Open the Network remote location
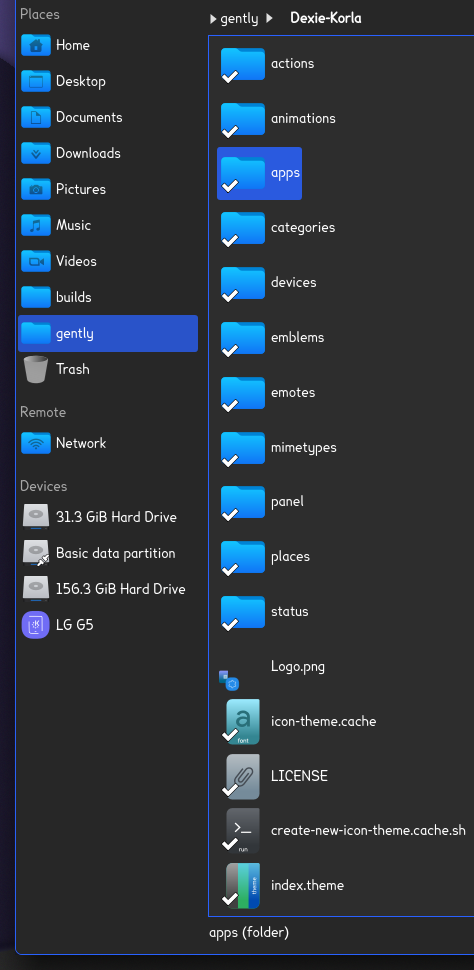The image size is (474, 970). (x=108, y=443)
